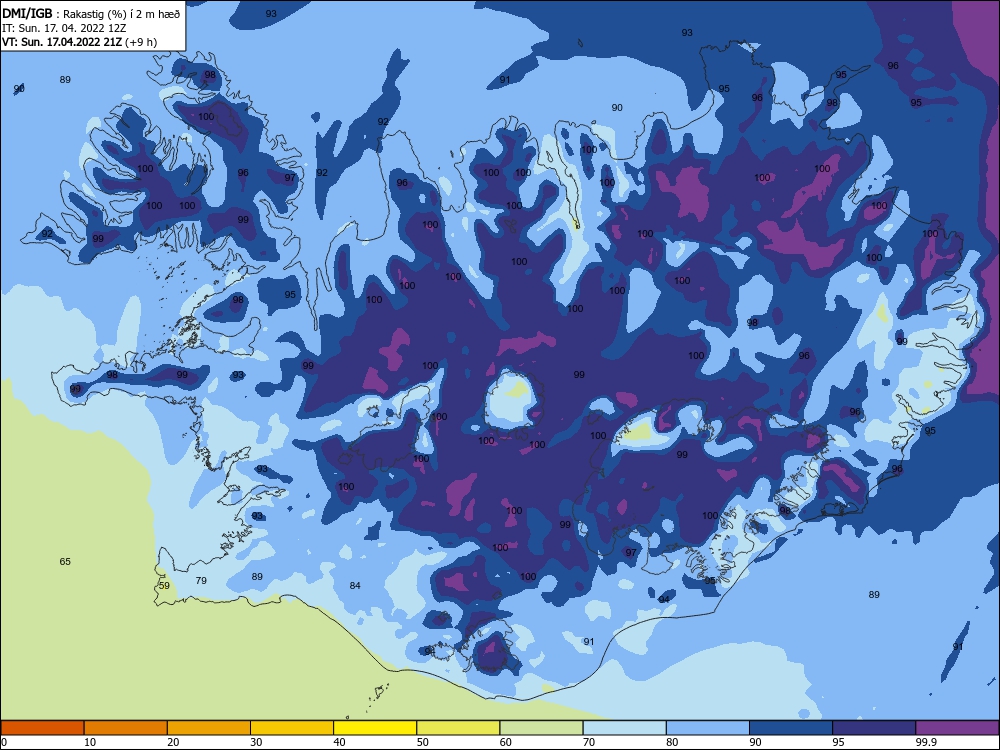Click the light blue 80–90 legend swatch

[x=708, y=728]
